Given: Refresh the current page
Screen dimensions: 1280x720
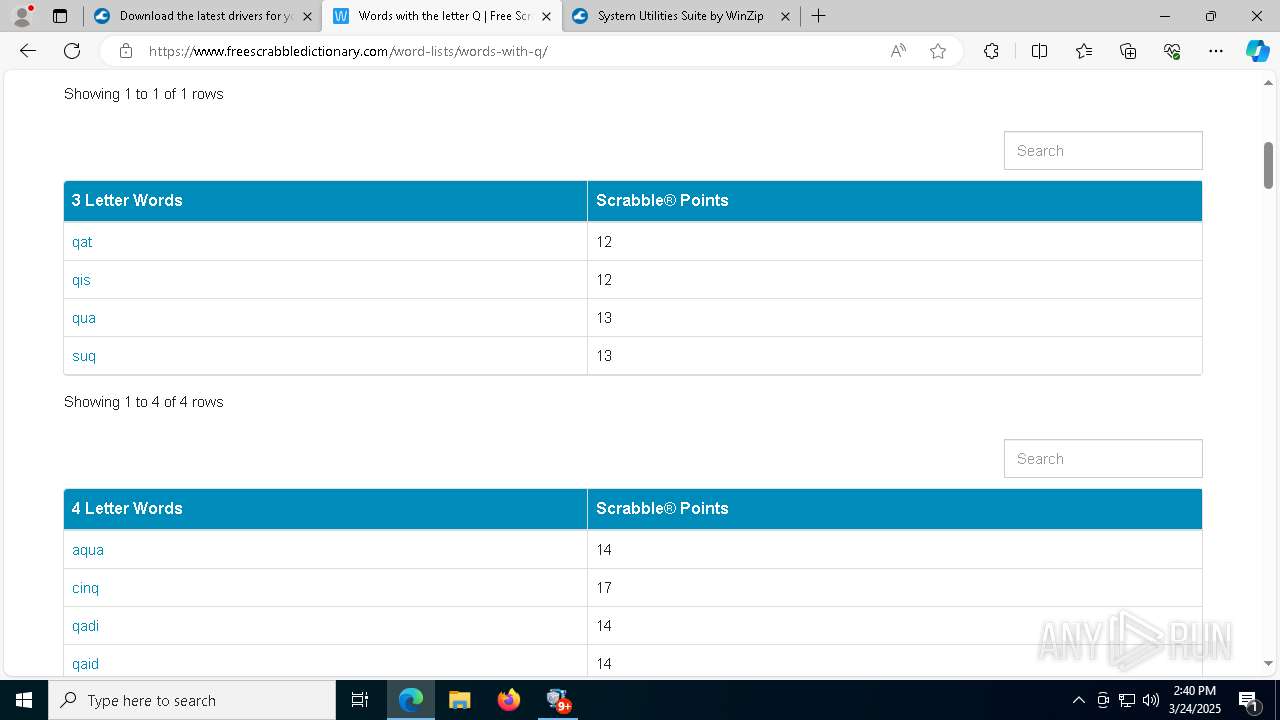Looking at the screenshot, I should [72, 51].
